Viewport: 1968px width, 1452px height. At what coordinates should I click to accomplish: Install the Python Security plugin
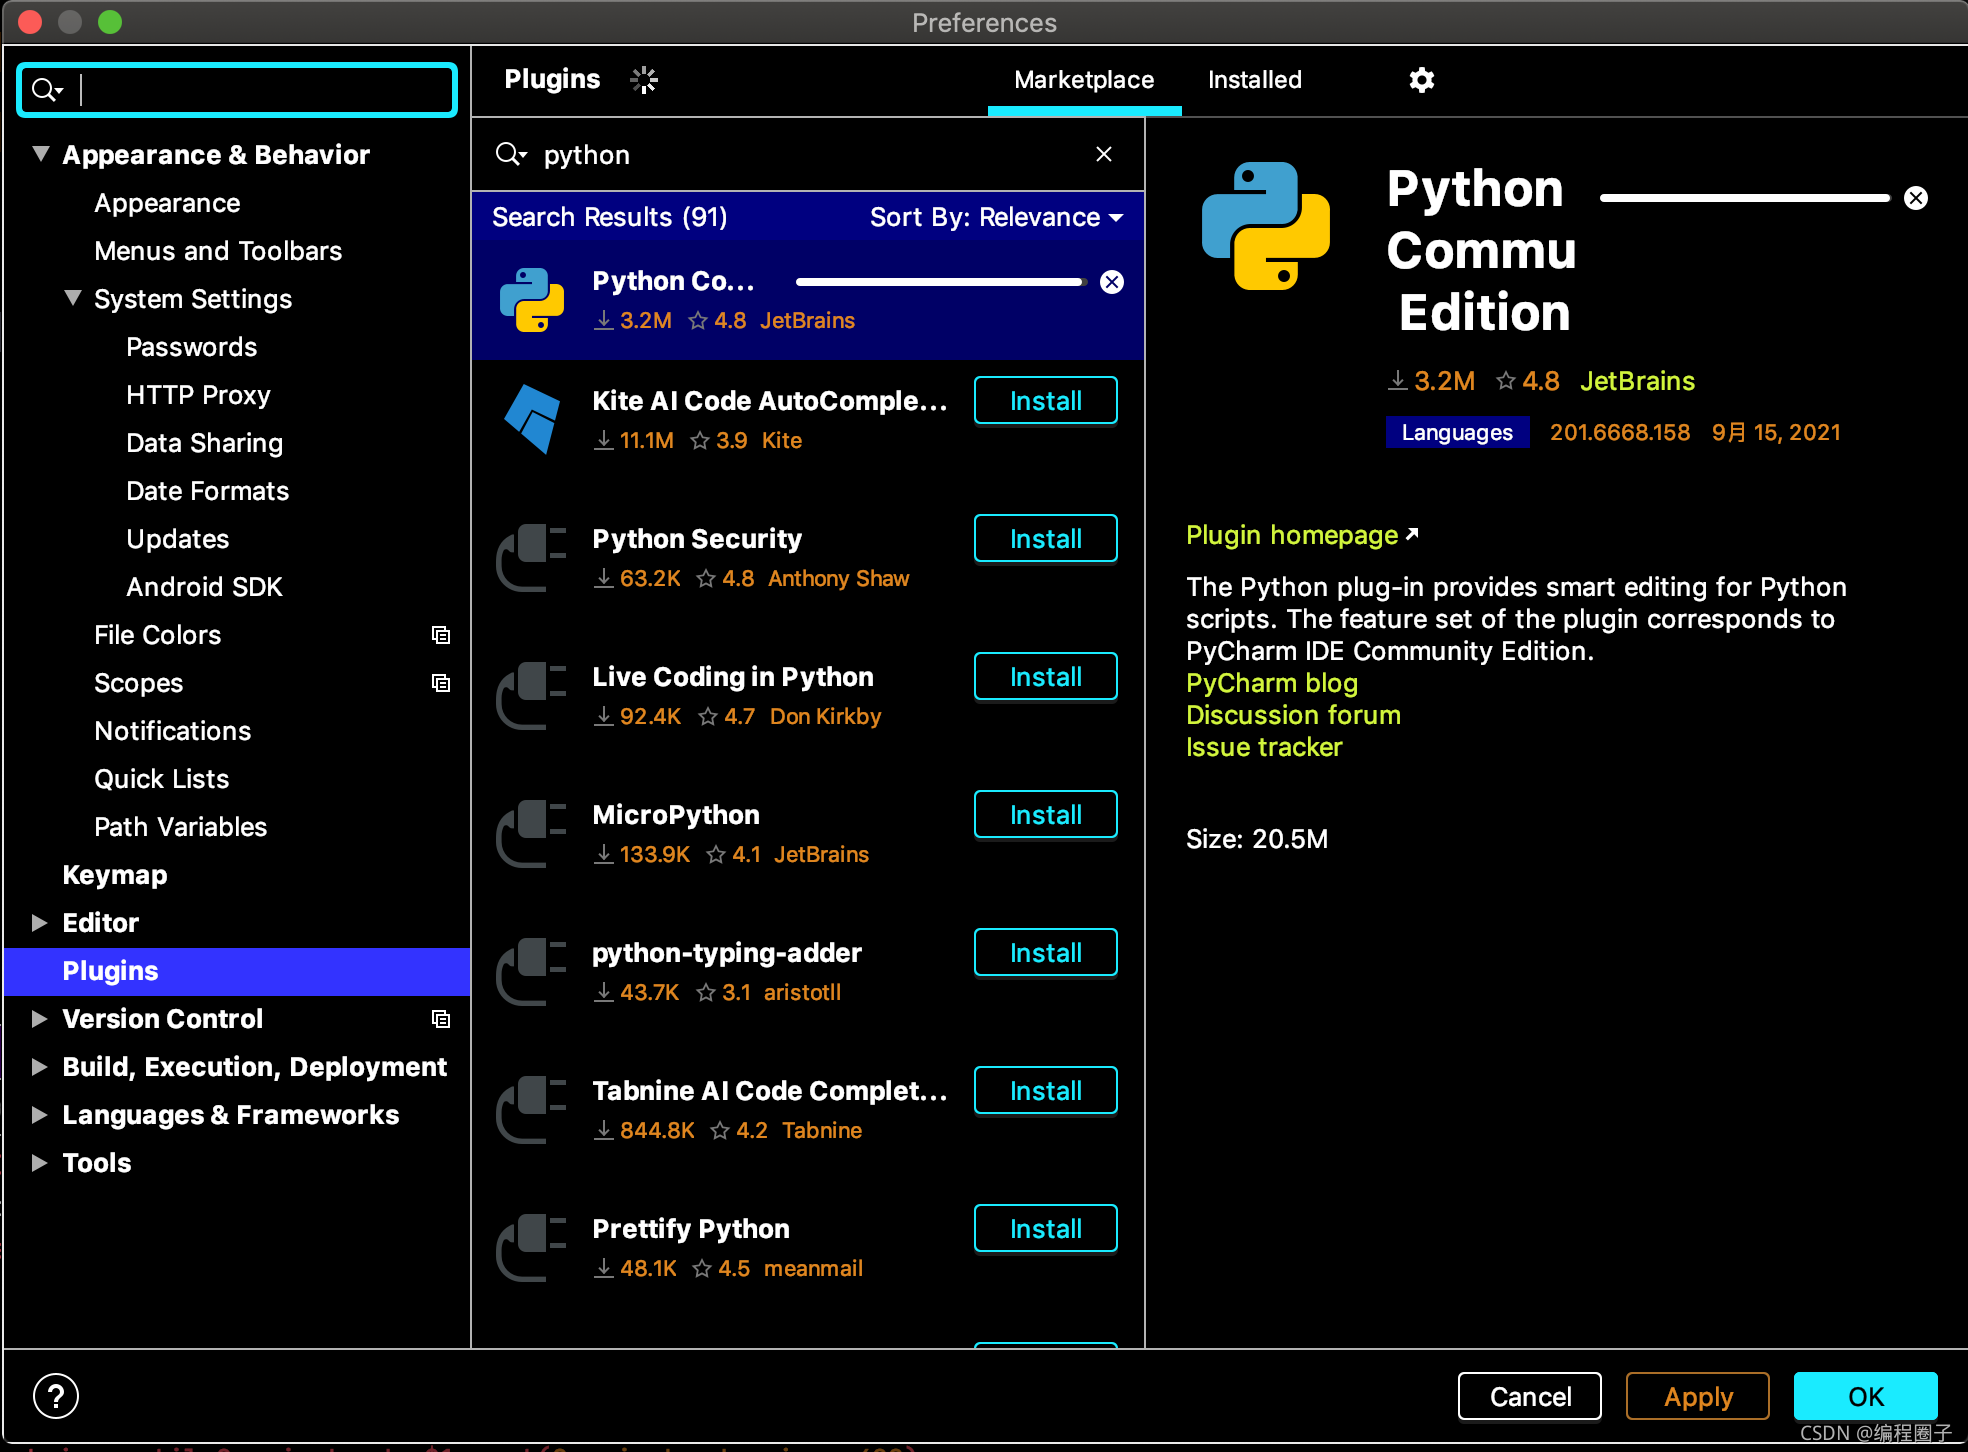1045,539
